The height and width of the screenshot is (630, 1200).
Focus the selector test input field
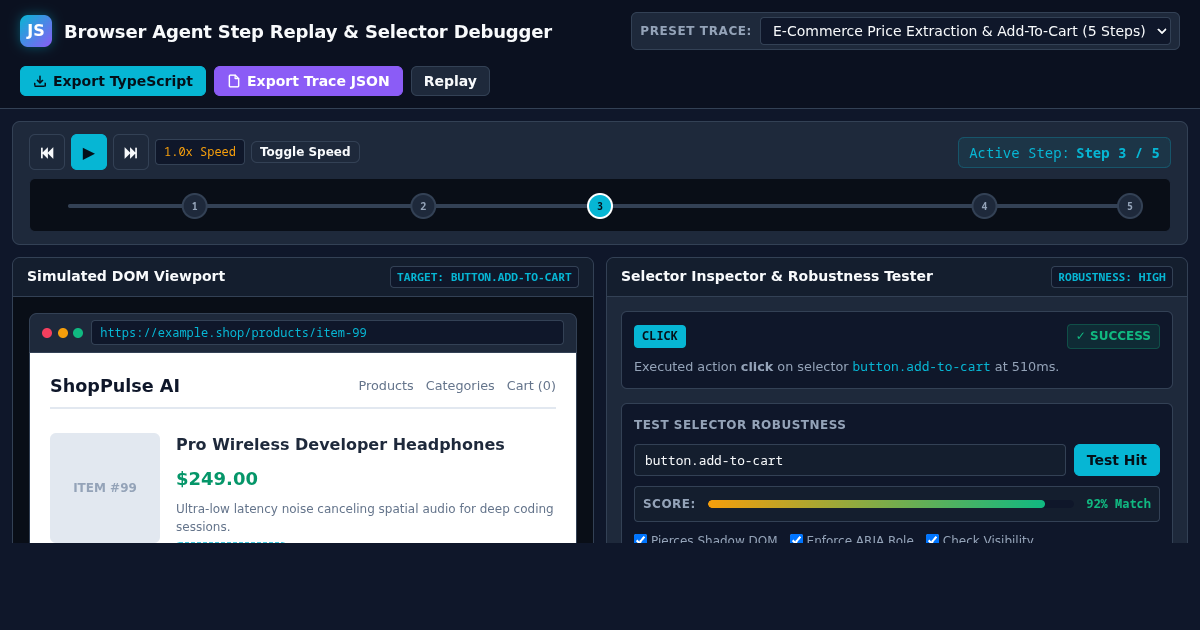850,460
